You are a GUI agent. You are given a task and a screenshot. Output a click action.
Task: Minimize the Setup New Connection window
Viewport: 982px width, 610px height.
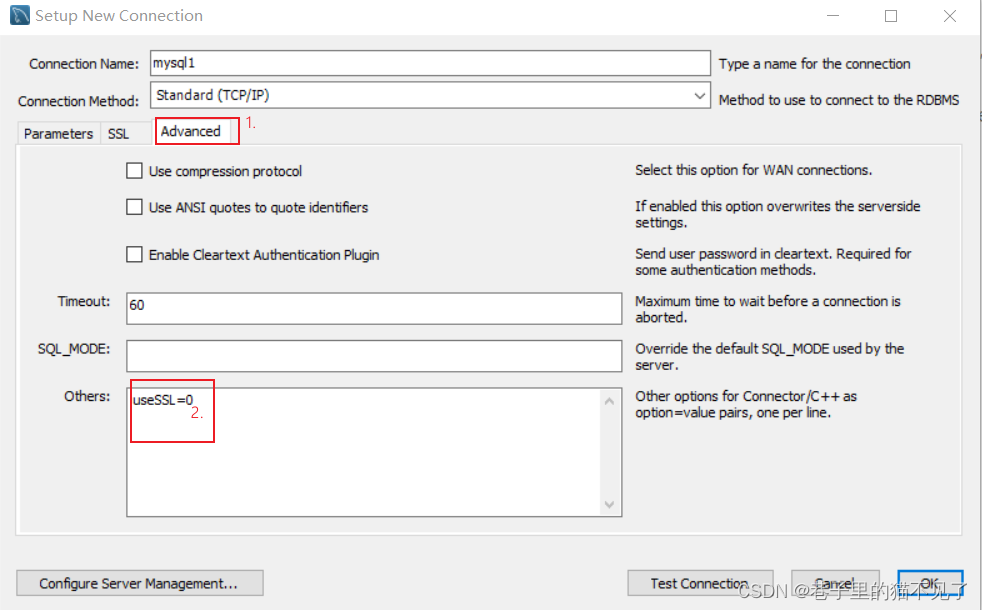(x=833, y=16)
